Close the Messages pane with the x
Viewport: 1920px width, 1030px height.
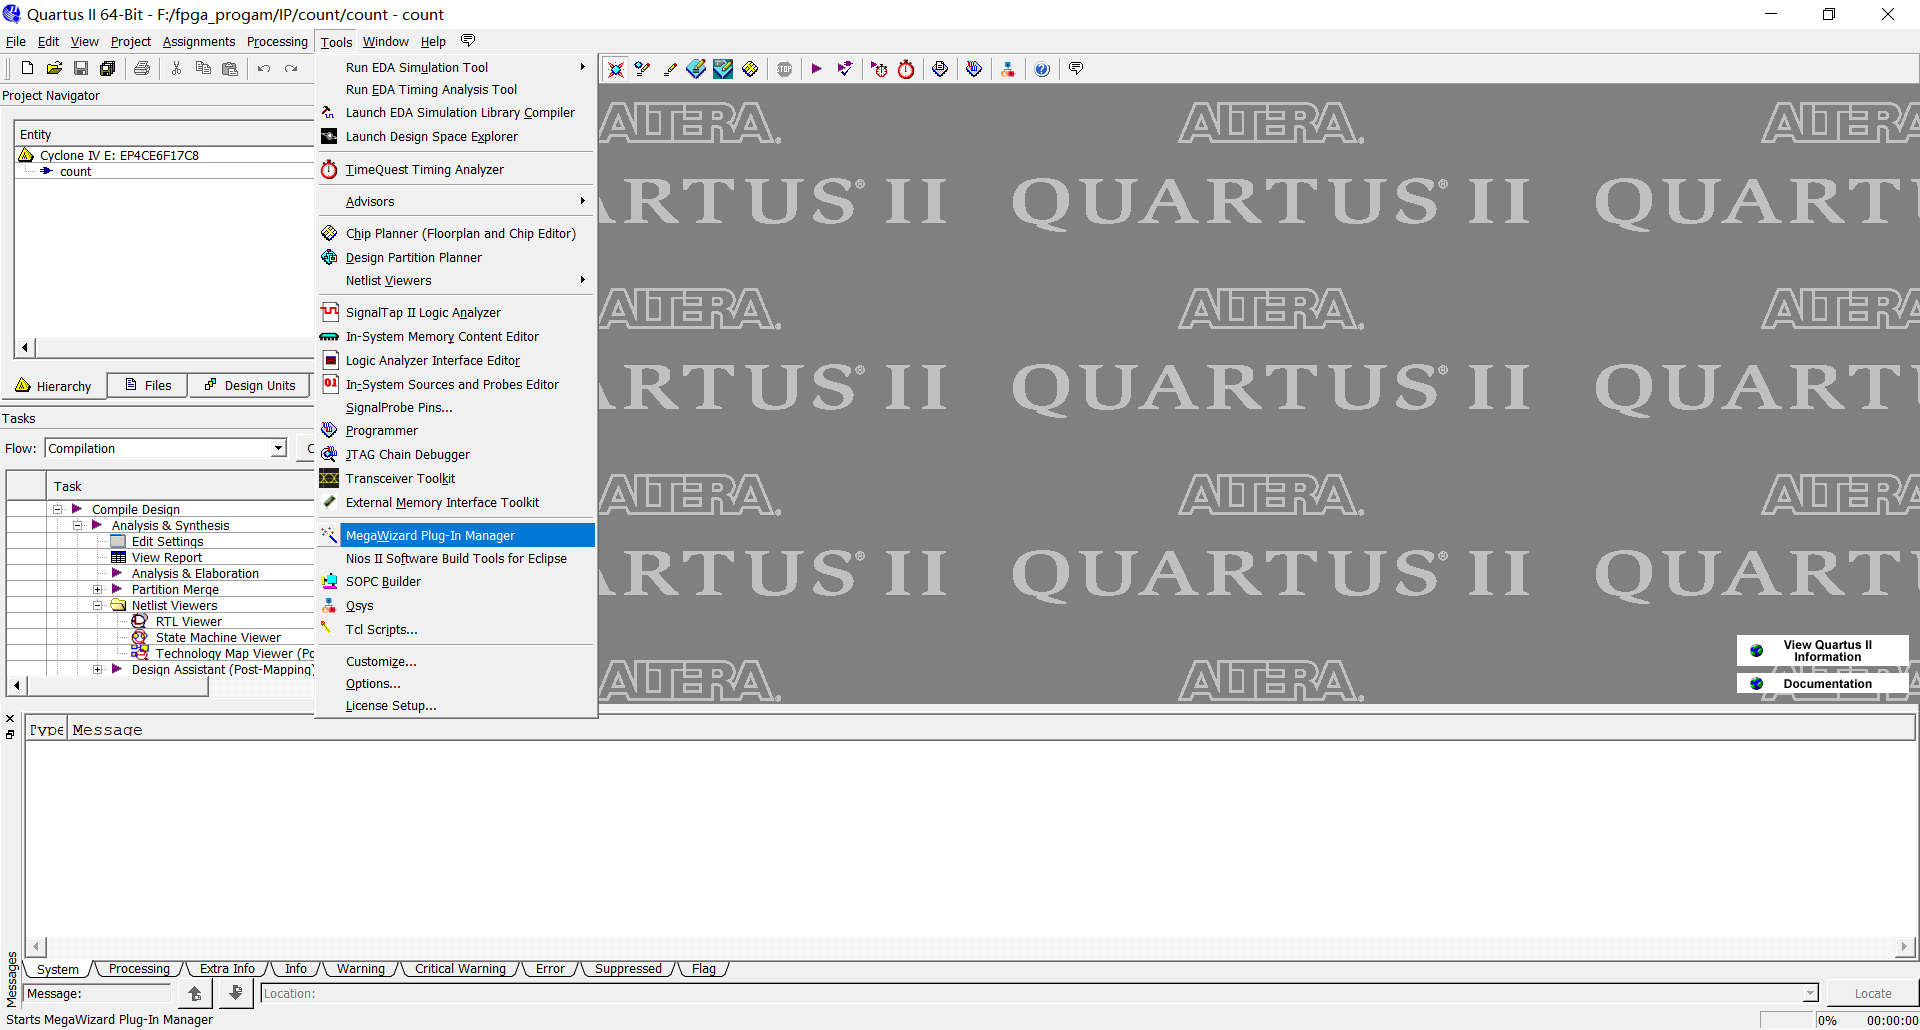10,719
